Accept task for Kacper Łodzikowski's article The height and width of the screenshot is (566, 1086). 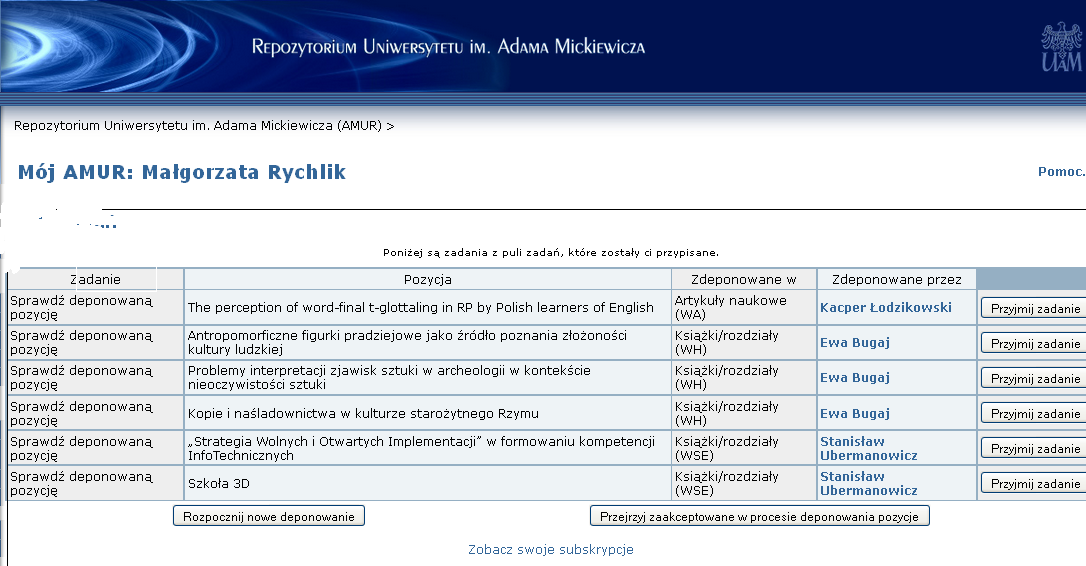pos(1034,308)
